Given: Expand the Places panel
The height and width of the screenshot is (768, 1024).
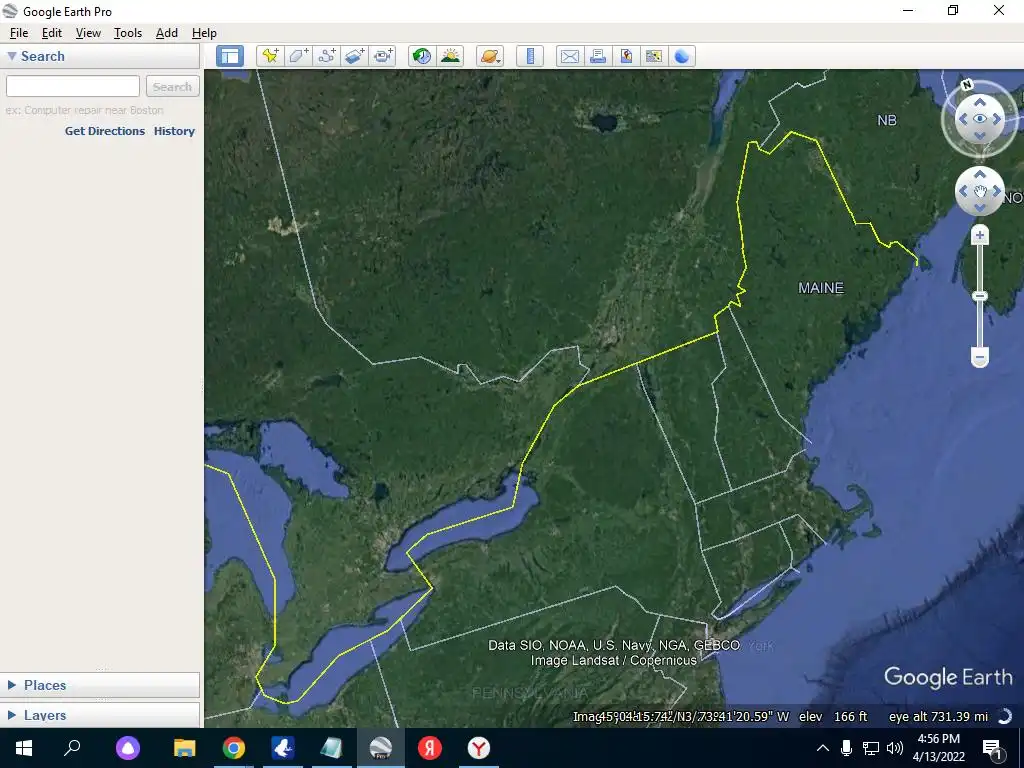Looking at the screenshot, I should click(x=12, y=684).
